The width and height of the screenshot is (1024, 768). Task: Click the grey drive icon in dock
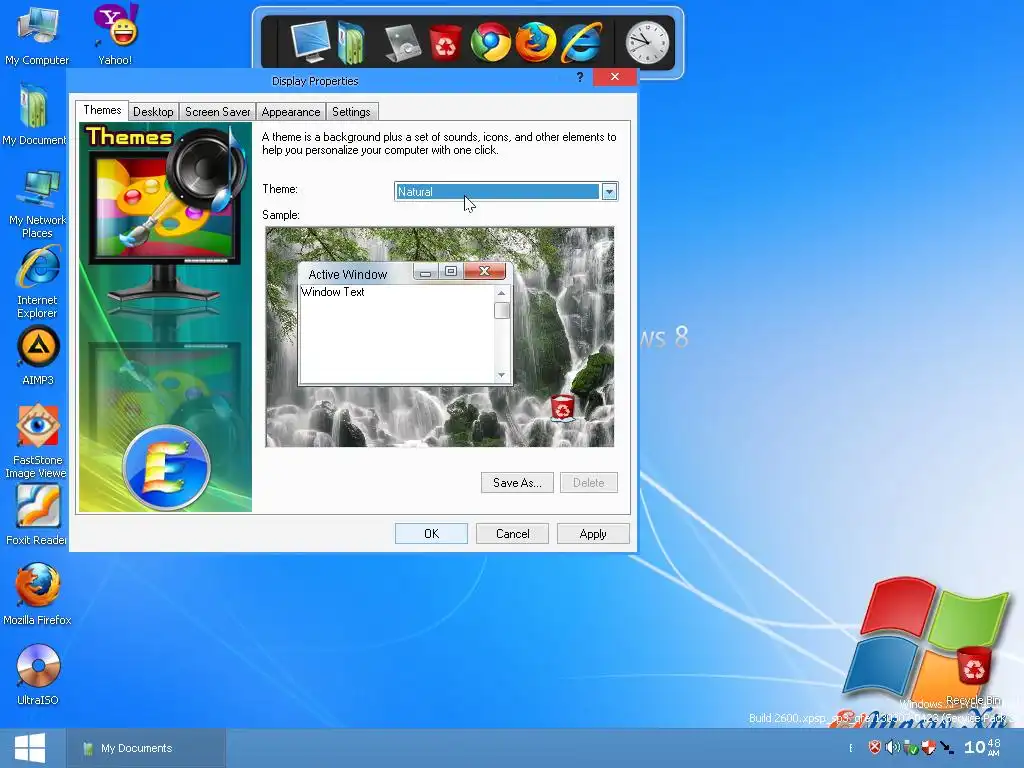[x=402, y=43]
